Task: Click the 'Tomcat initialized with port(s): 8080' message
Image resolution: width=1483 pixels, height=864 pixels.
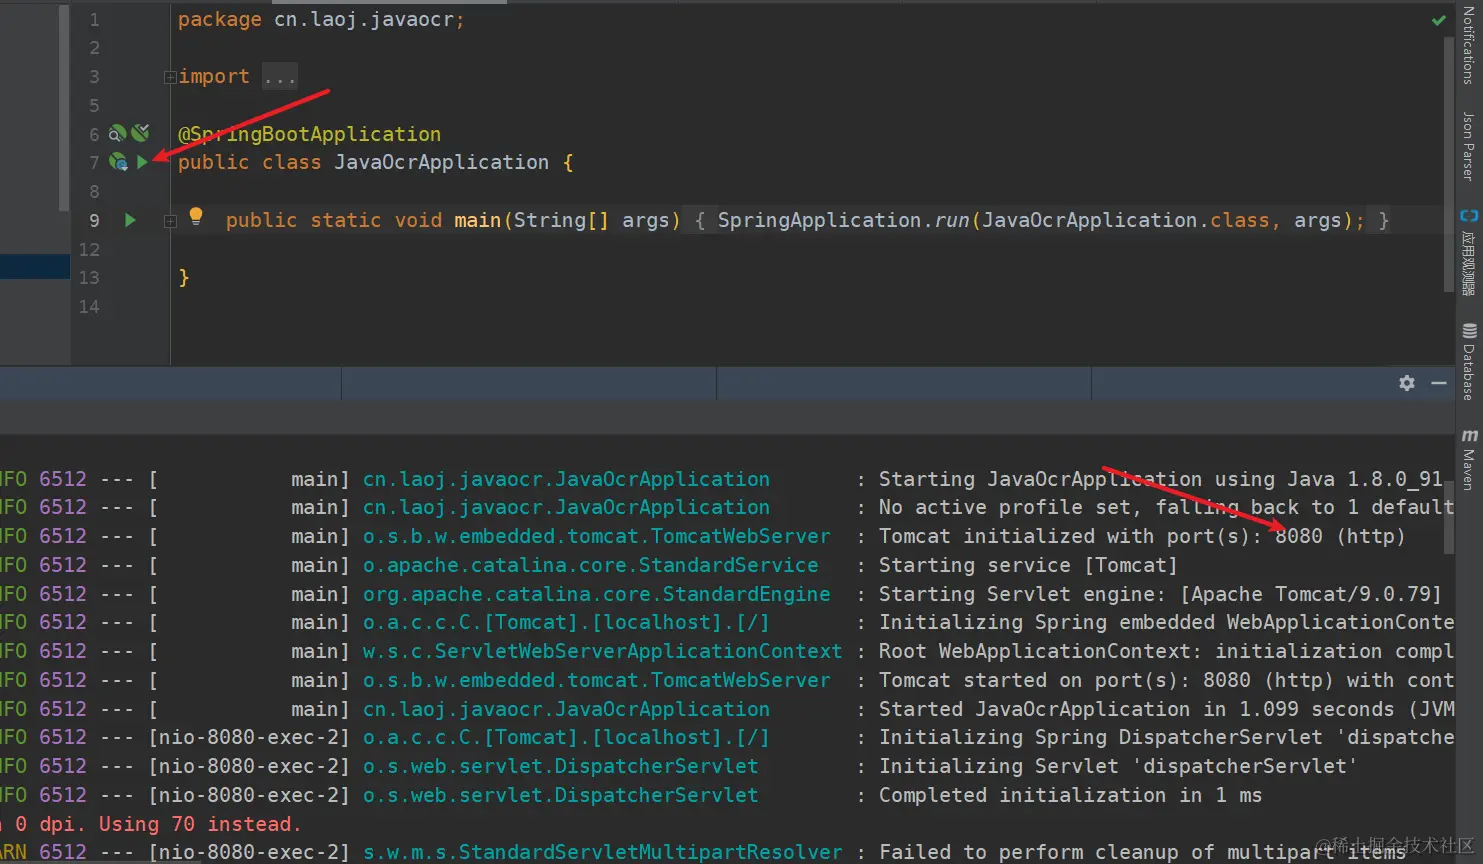Action: pyautogui.click(x=1142, y=536)
